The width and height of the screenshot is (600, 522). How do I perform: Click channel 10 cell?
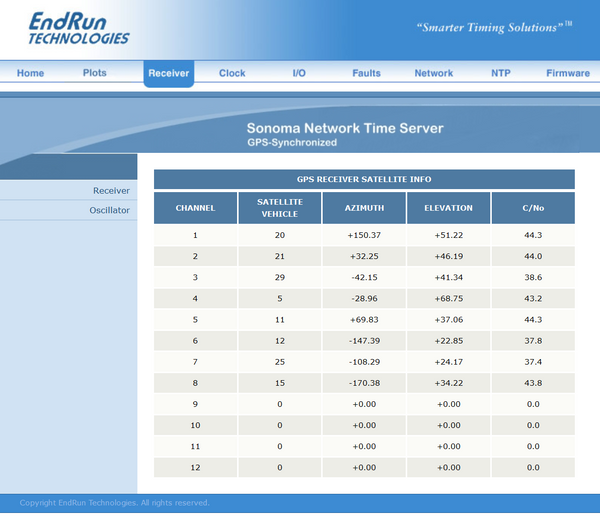point(195,425)
